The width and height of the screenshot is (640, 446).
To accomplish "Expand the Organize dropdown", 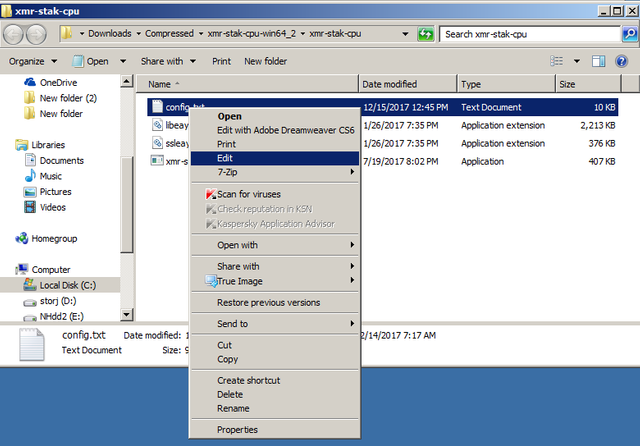I will (x=33, y=61).
